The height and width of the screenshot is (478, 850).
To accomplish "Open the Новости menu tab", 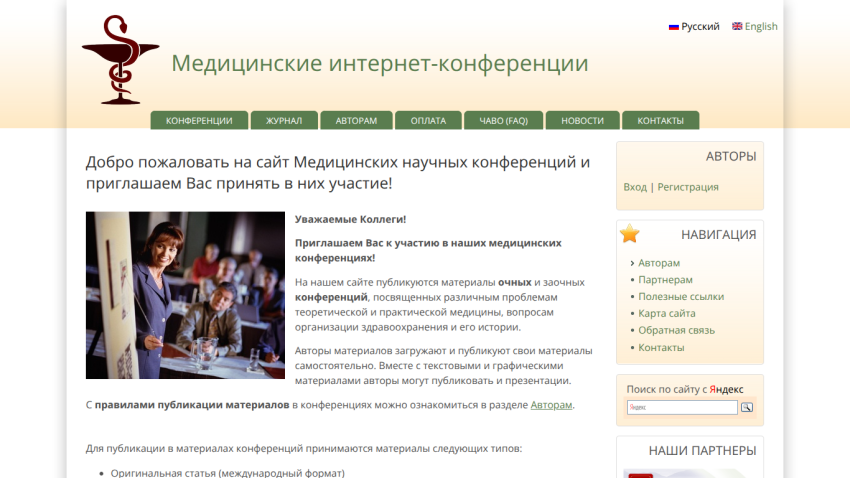I will tap(582, 120).
